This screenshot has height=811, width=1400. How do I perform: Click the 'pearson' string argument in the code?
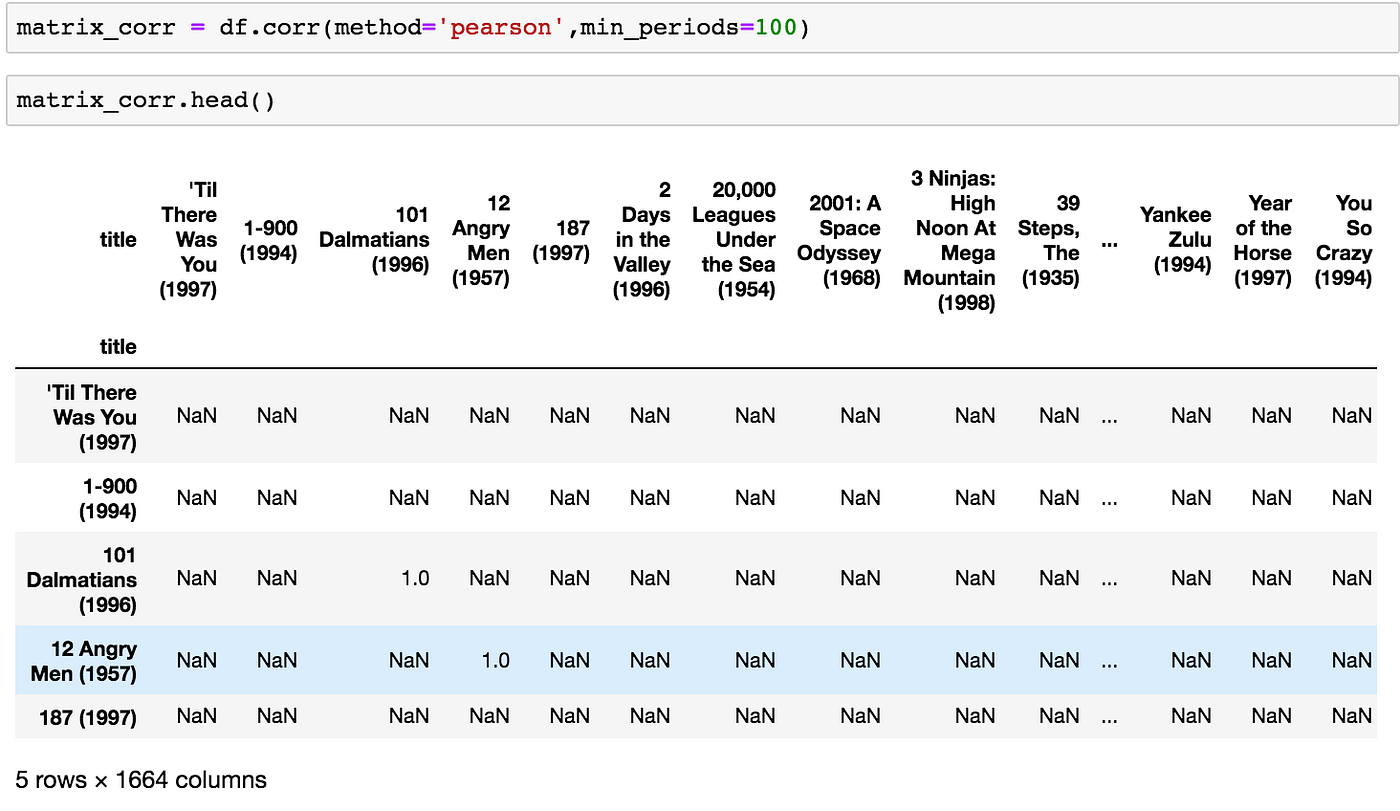(x=500, y=27)
